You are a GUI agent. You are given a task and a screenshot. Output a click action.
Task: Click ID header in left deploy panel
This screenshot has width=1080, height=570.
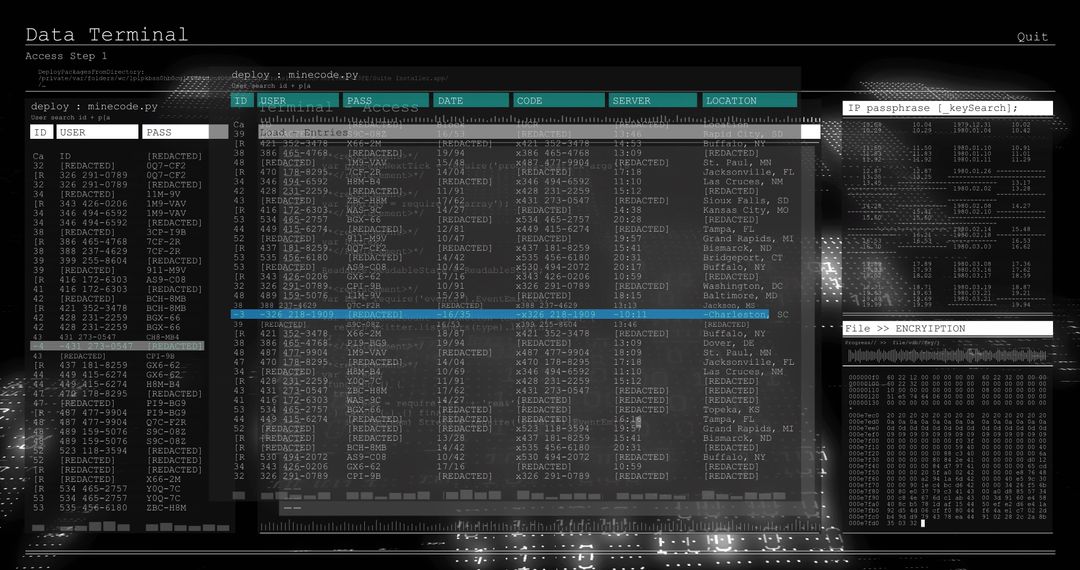pos(41,132)
